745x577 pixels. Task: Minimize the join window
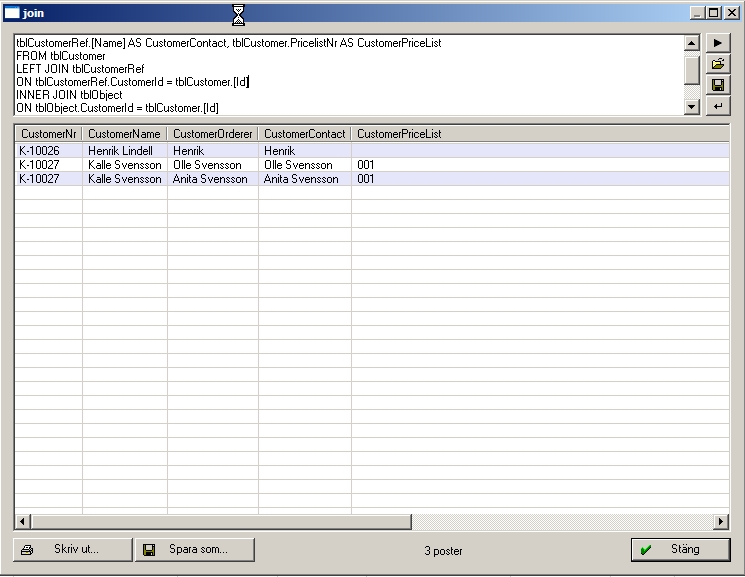click(x=697, y=13)
